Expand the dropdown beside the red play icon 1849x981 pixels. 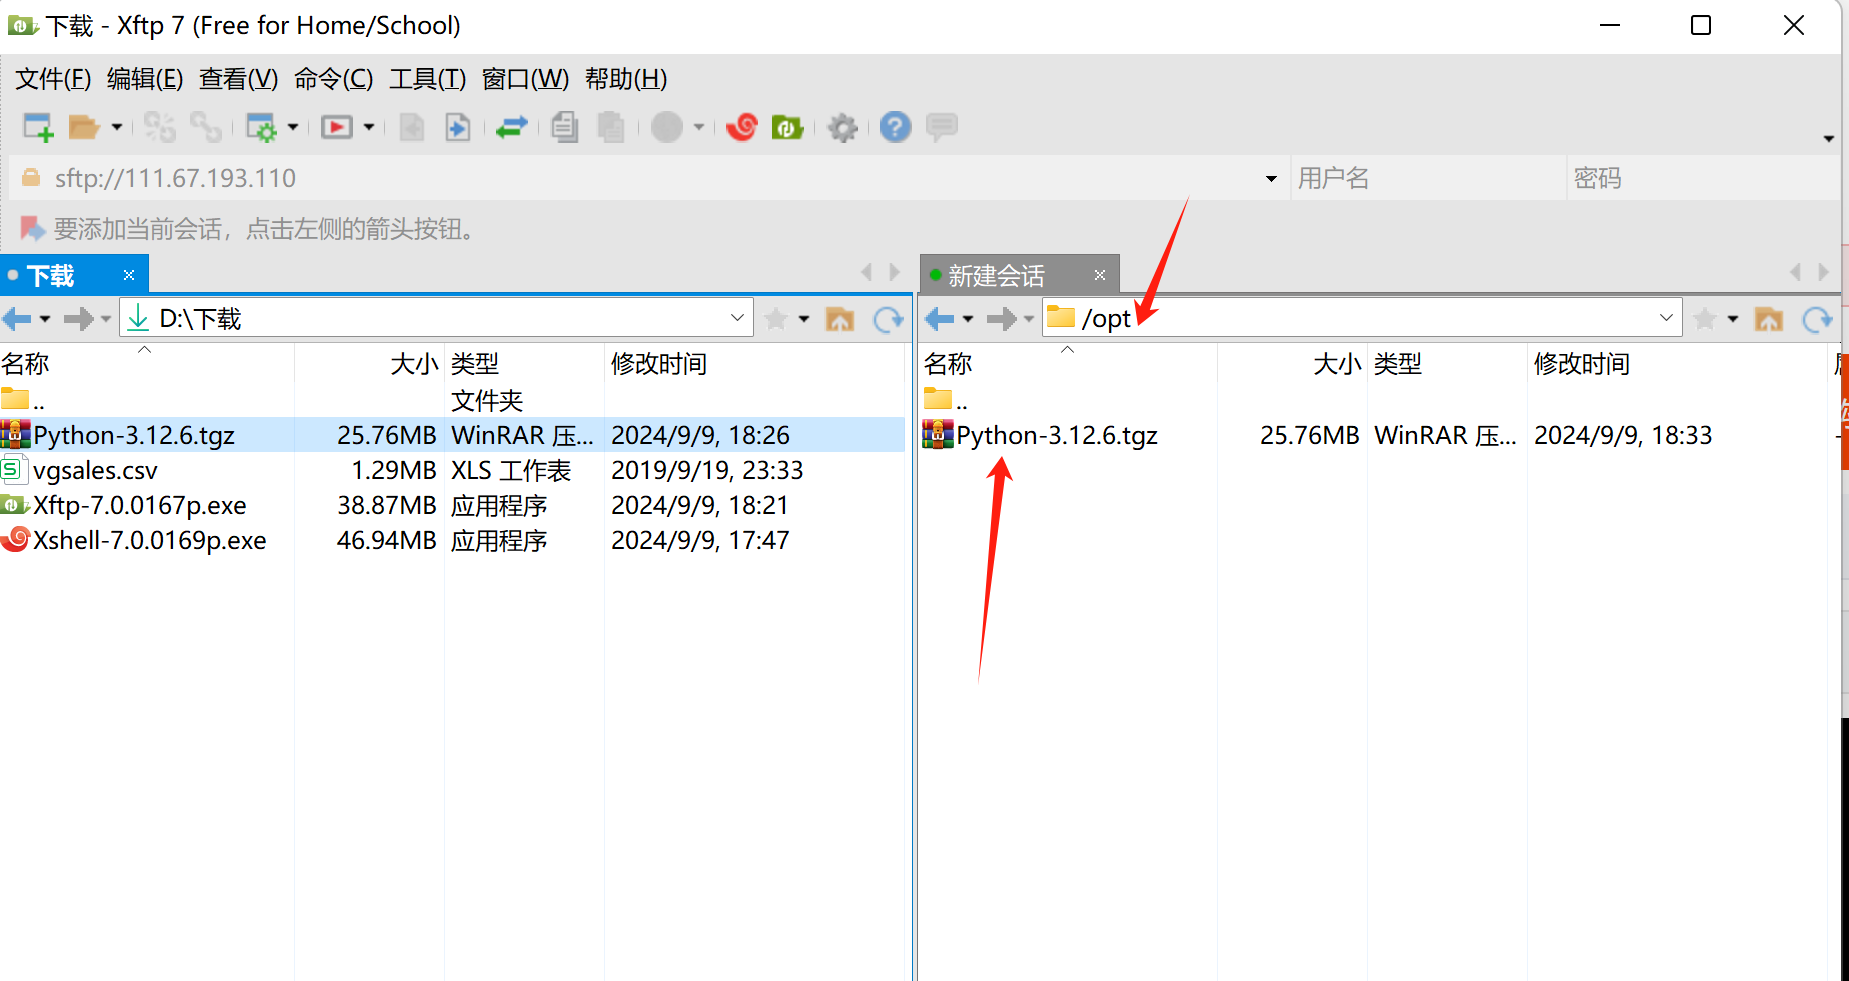(x=369, y=127)
